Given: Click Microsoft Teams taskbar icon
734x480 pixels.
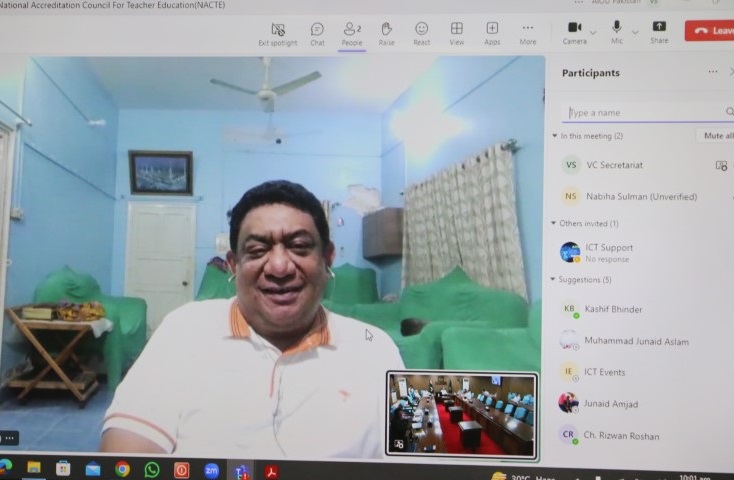Looking at the screenshot, I should tap(242, 472).
